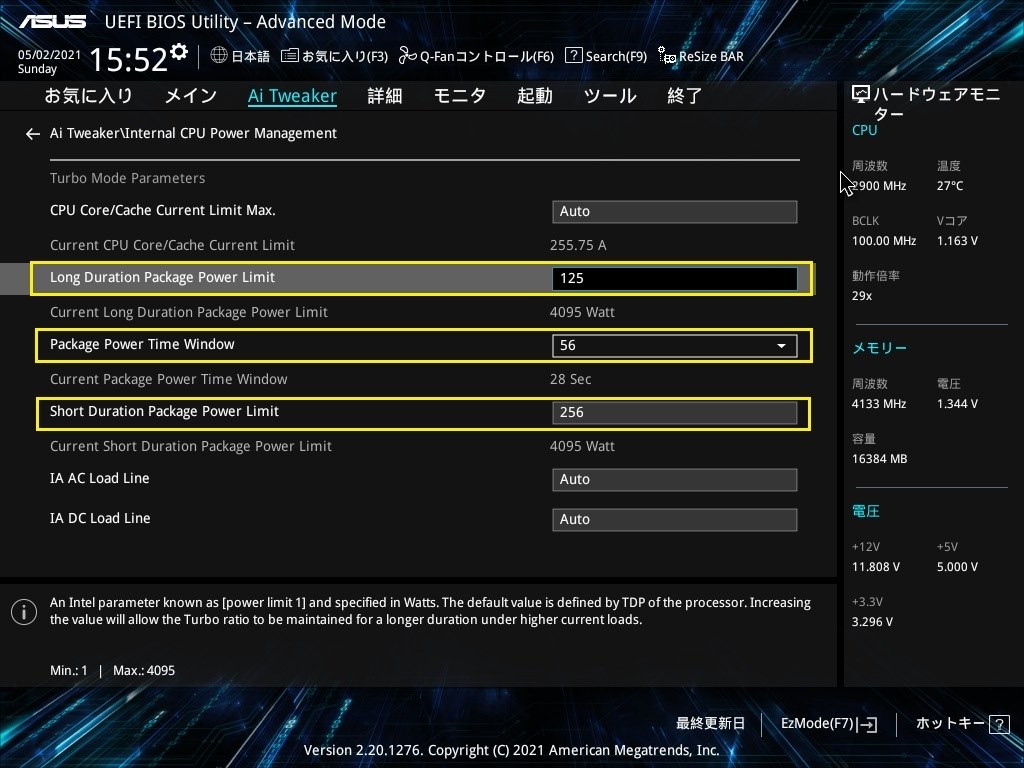
Task: Click Max.: 4095 text
Action: pyautogui.click(x=144, y=671)
